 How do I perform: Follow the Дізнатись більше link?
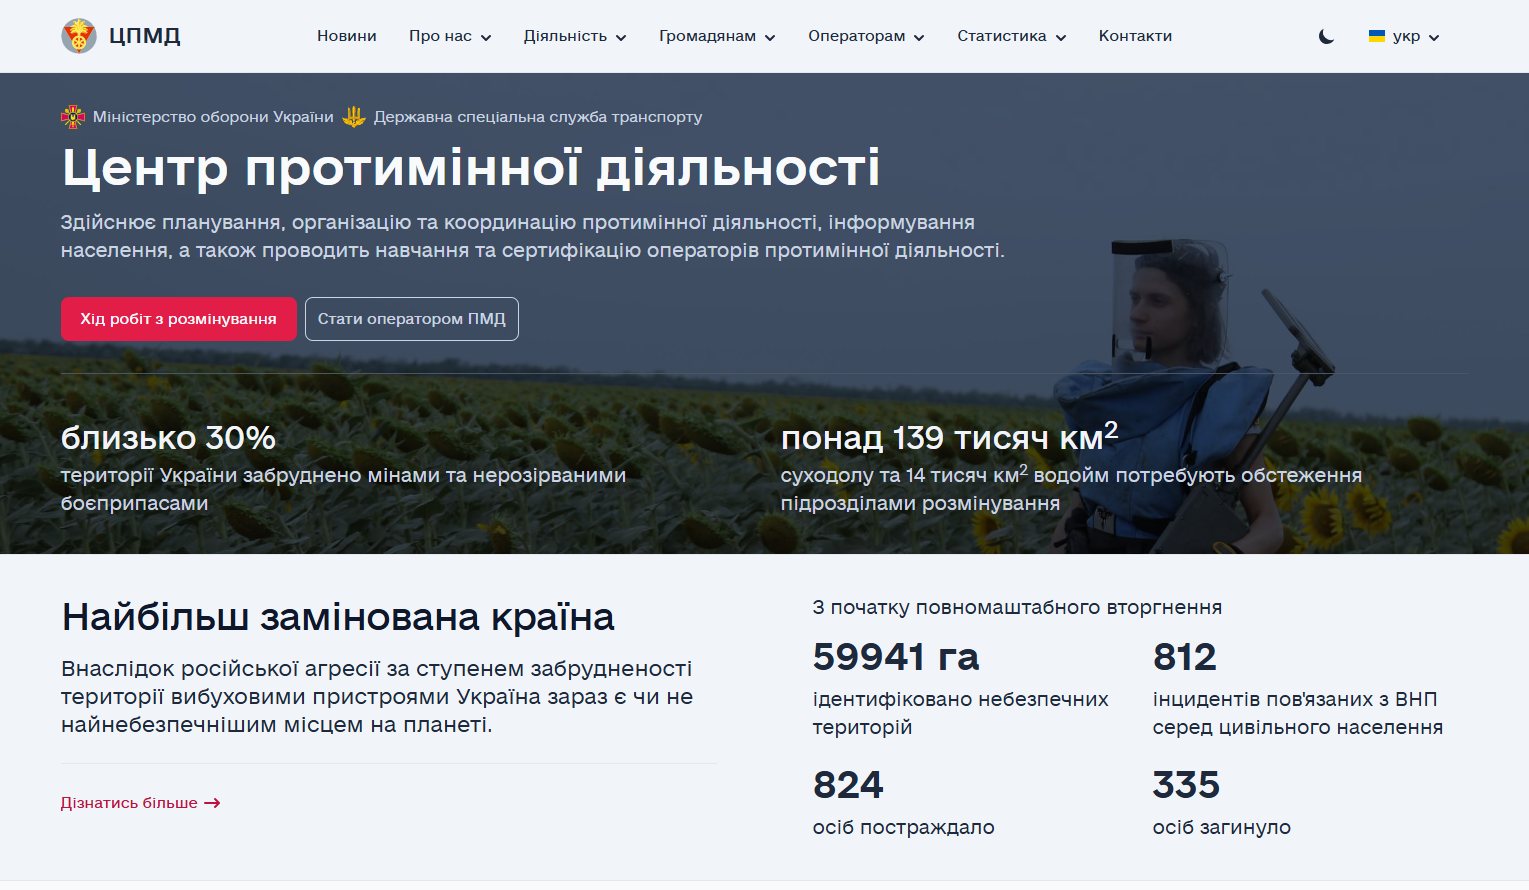pos(129,803)
